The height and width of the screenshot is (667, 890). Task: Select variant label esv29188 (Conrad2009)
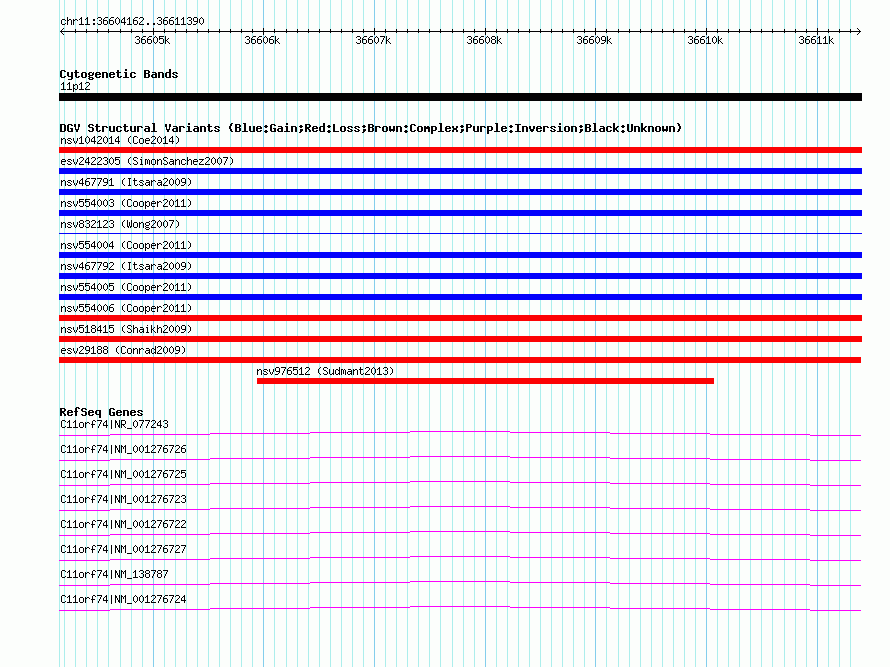tap(123, 350)
